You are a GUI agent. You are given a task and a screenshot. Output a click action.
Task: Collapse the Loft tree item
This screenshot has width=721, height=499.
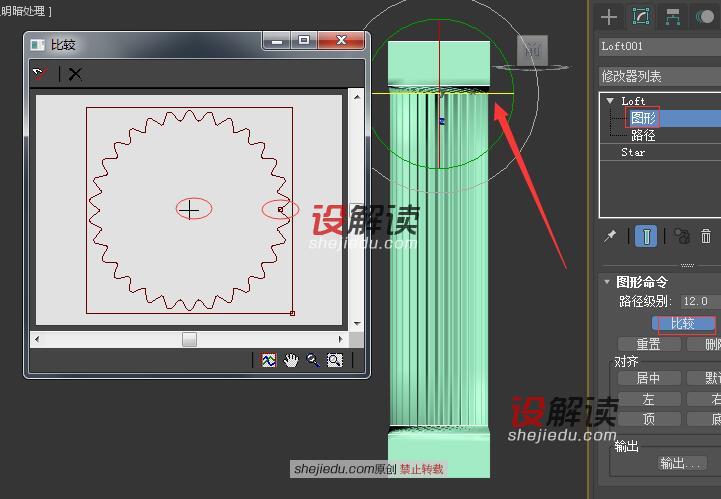pyautogui.click(x=610, y=101)
